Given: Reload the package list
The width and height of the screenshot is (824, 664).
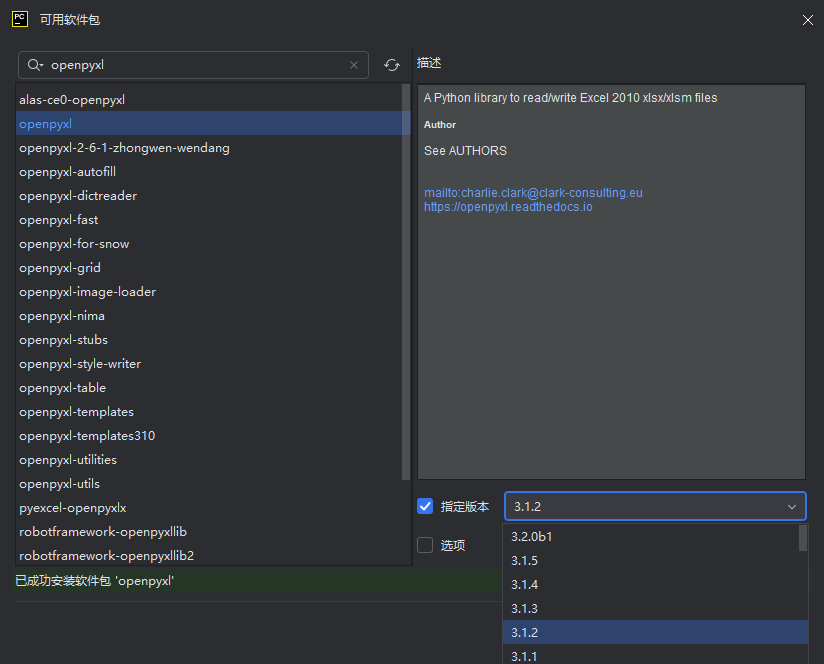Looking at the screenshot, I should tap(392, 65).
